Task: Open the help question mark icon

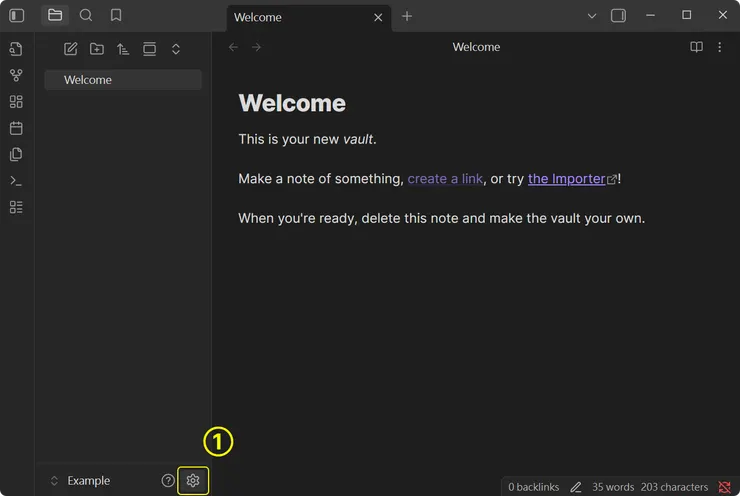Action: point(168,481)
